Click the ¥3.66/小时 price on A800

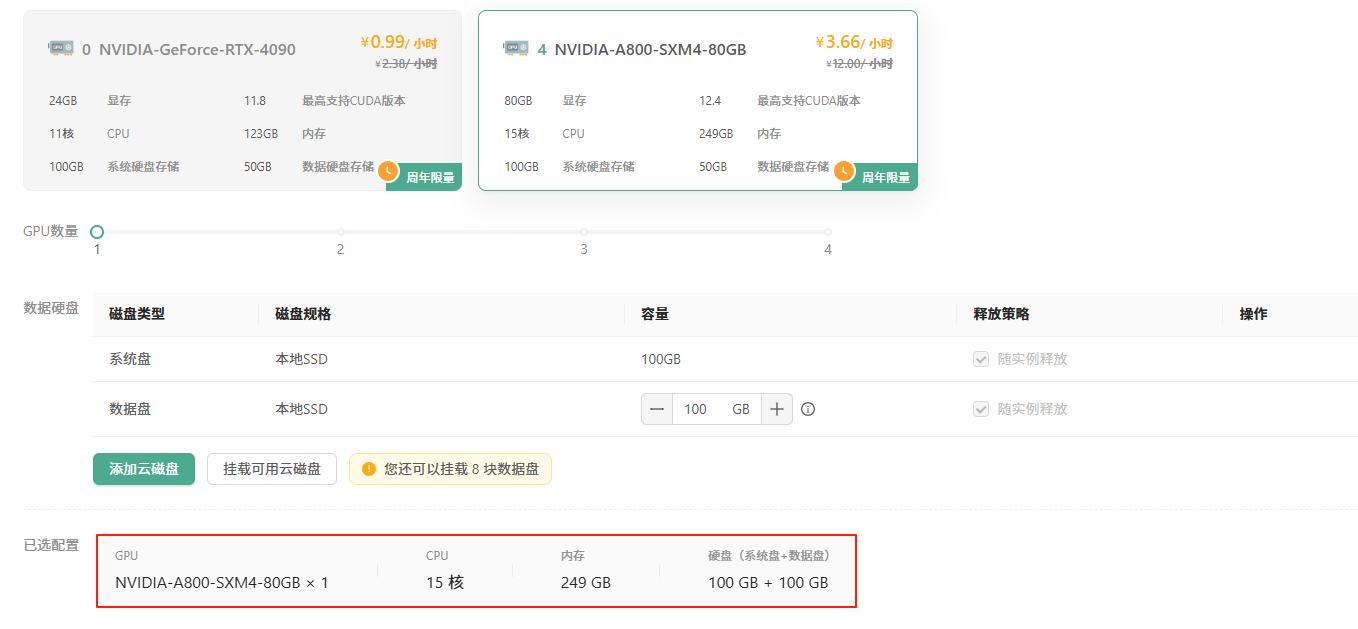coord(854,43)
